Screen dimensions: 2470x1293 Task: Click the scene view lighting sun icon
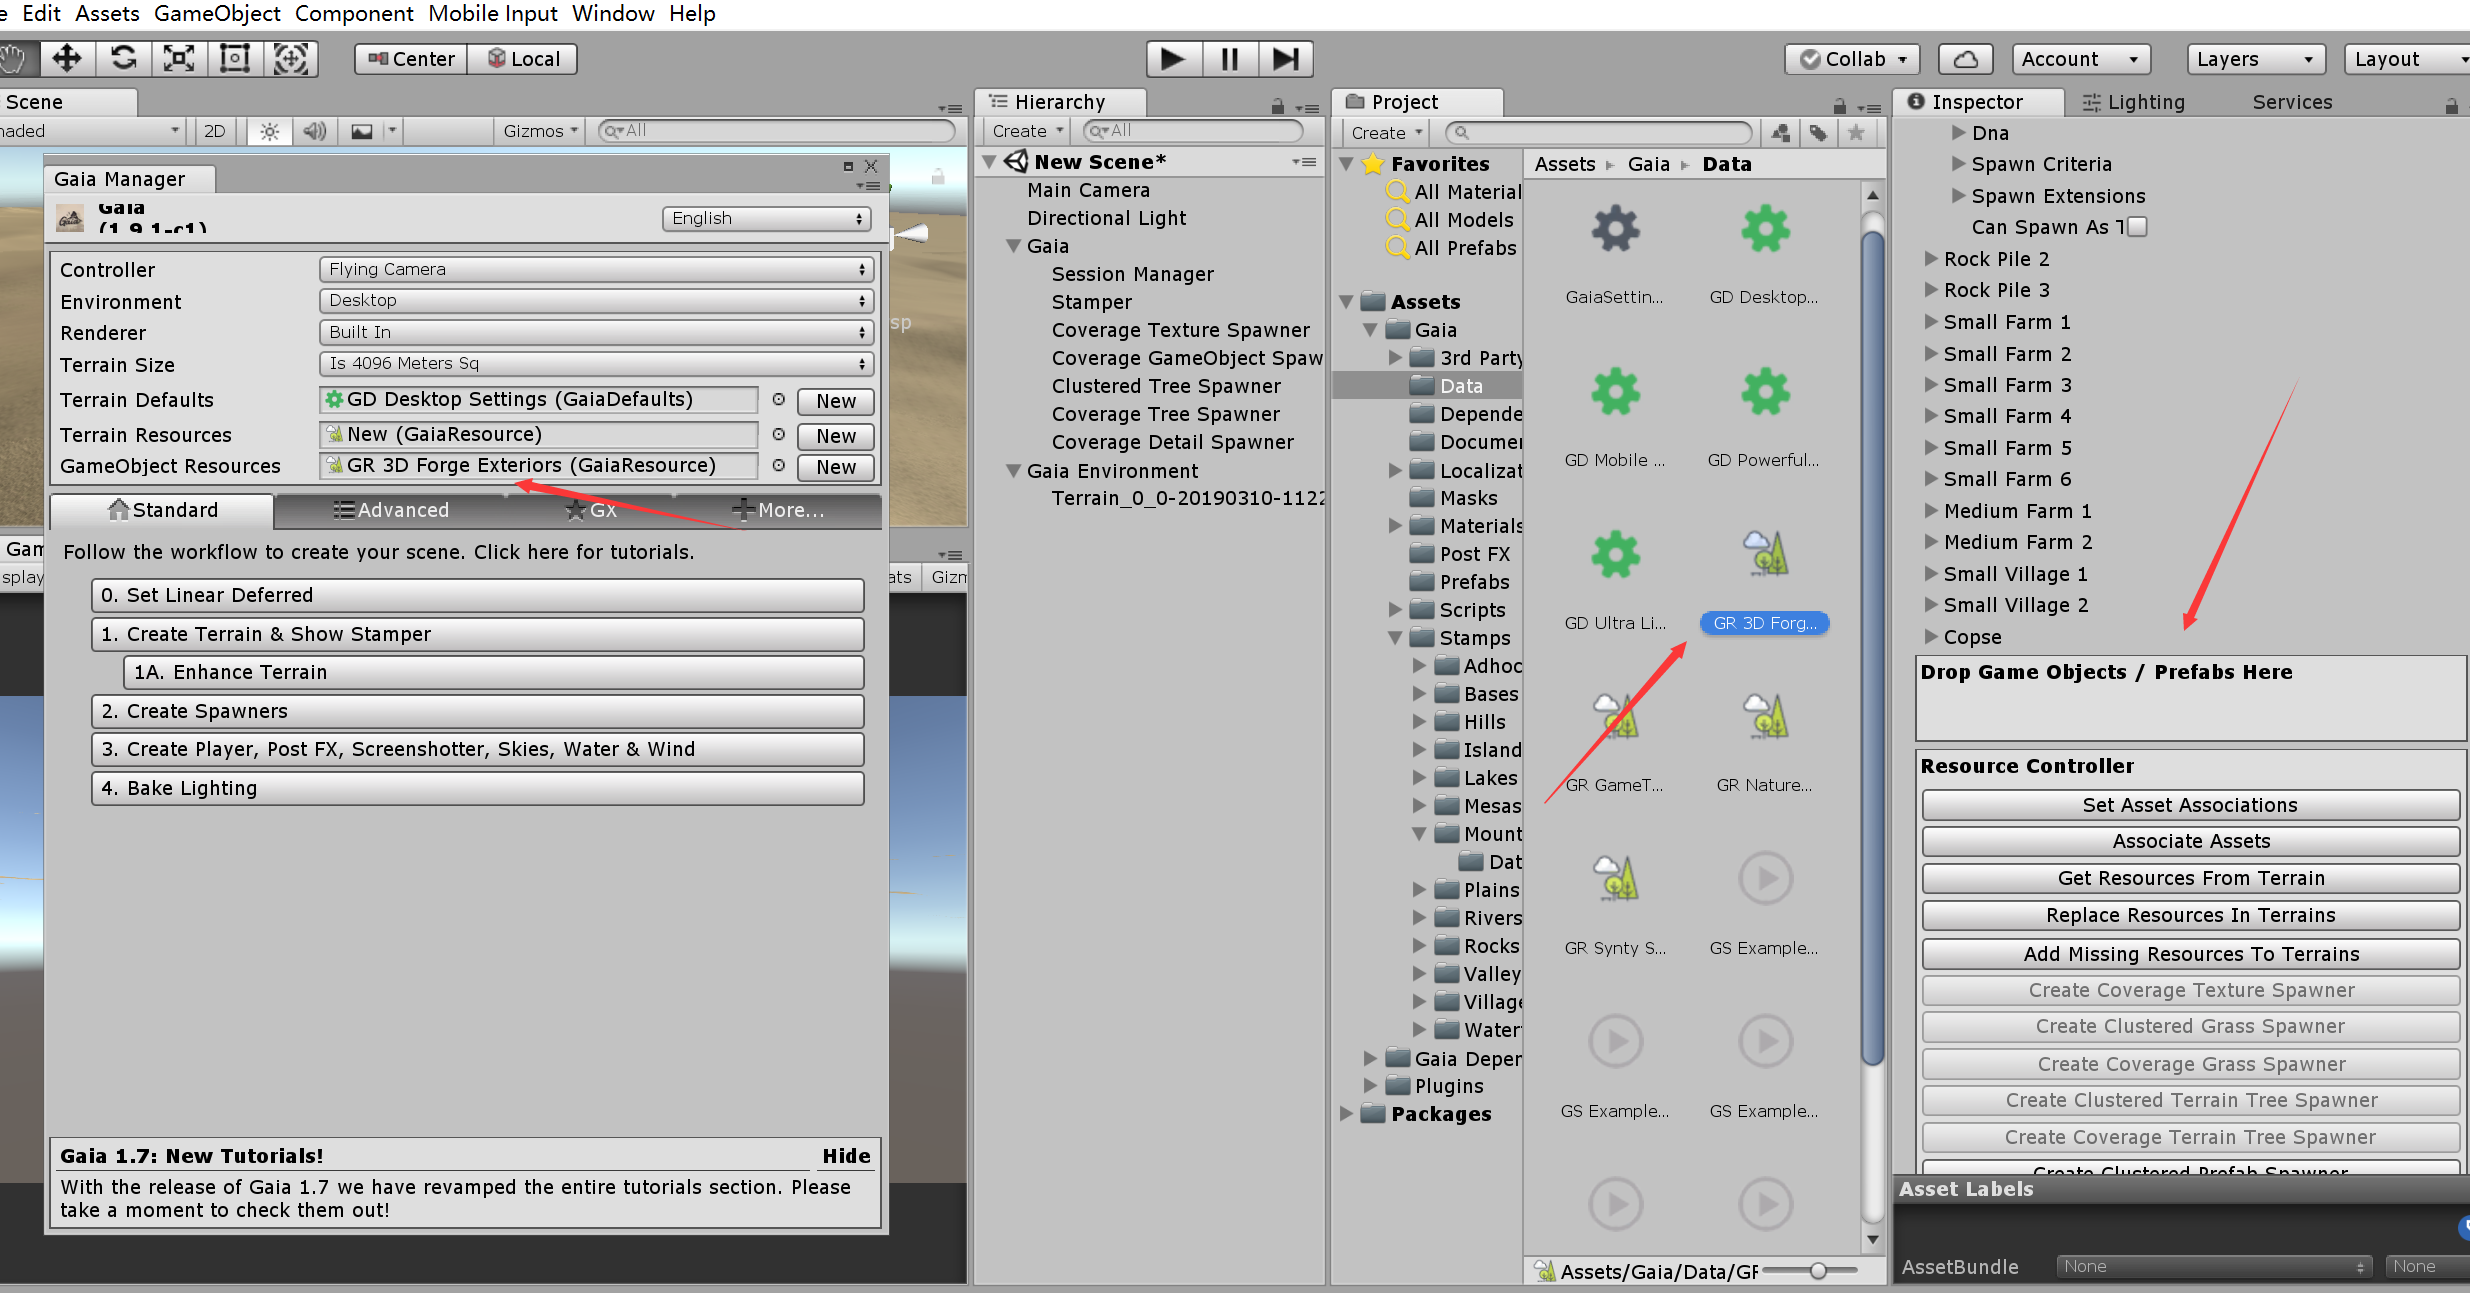click(x=268, y=130)
